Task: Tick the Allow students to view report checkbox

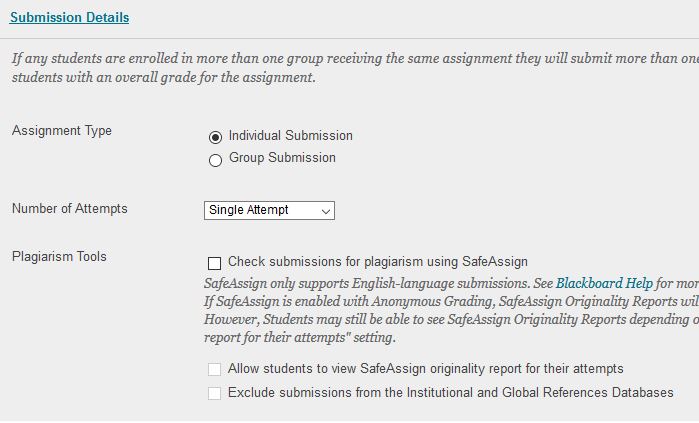Action: [214, 370]
